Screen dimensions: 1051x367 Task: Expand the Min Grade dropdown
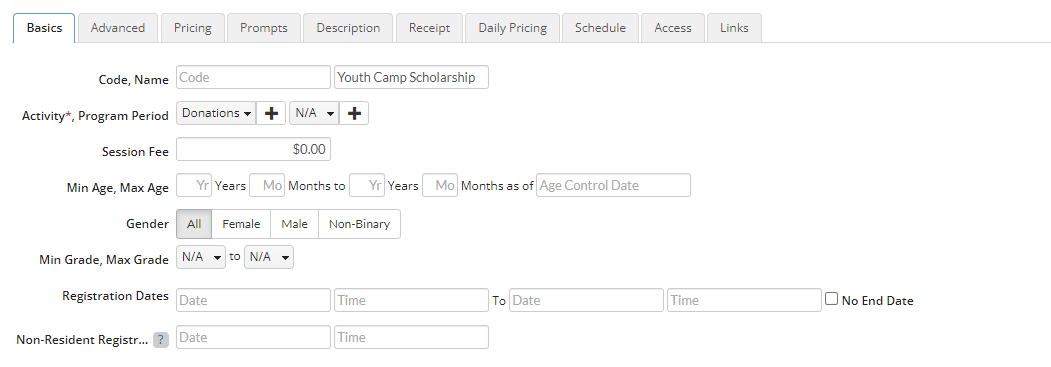[201, 257]
